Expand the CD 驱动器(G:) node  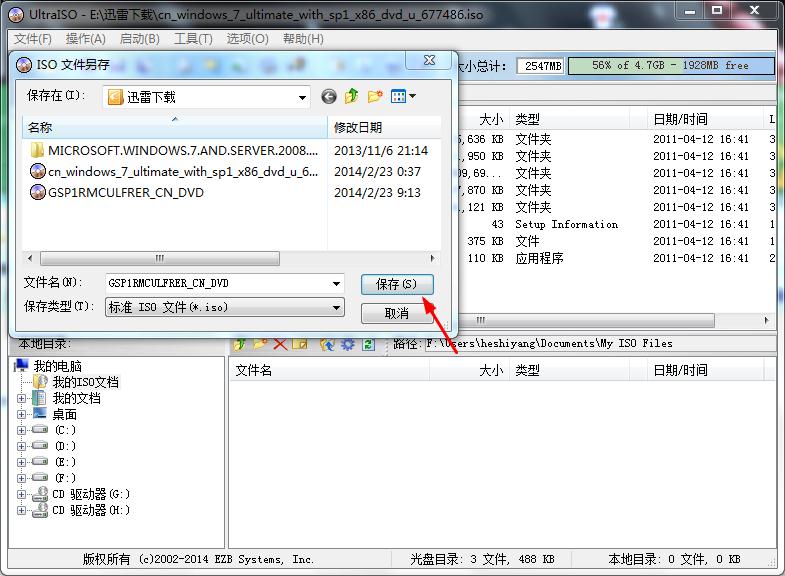(x=21, y=494)
